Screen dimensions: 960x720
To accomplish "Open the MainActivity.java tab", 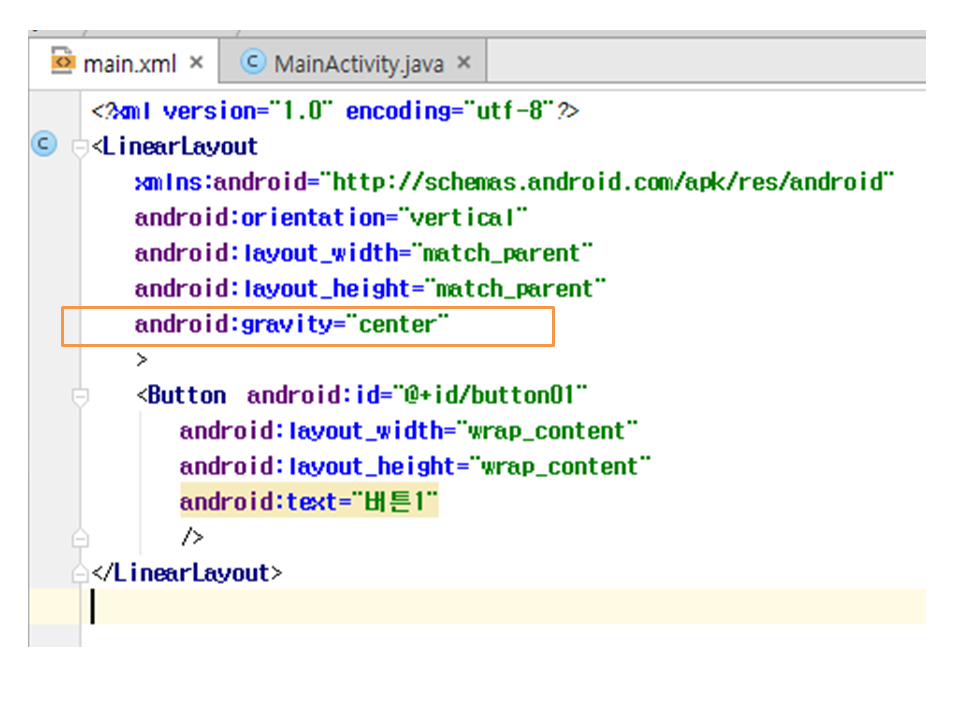I will point(359,63).
